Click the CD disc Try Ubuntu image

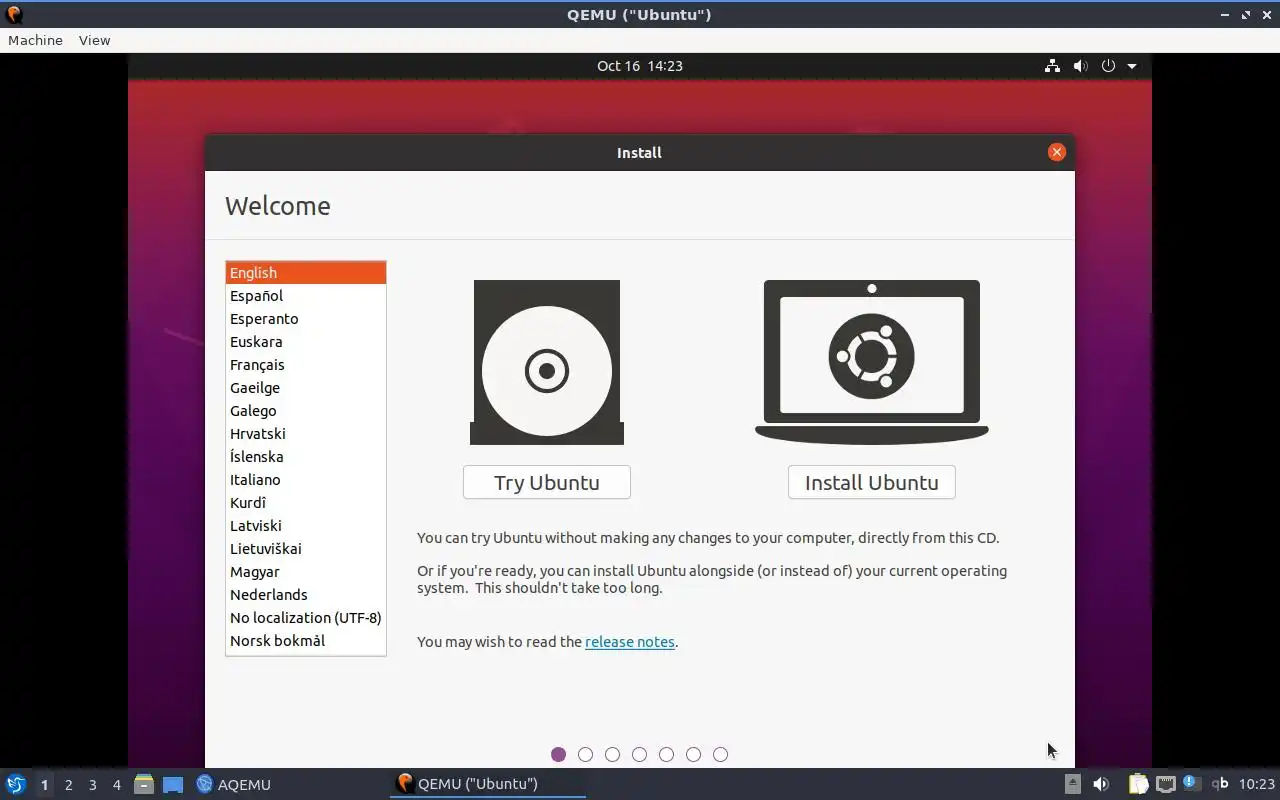point(547,362)
